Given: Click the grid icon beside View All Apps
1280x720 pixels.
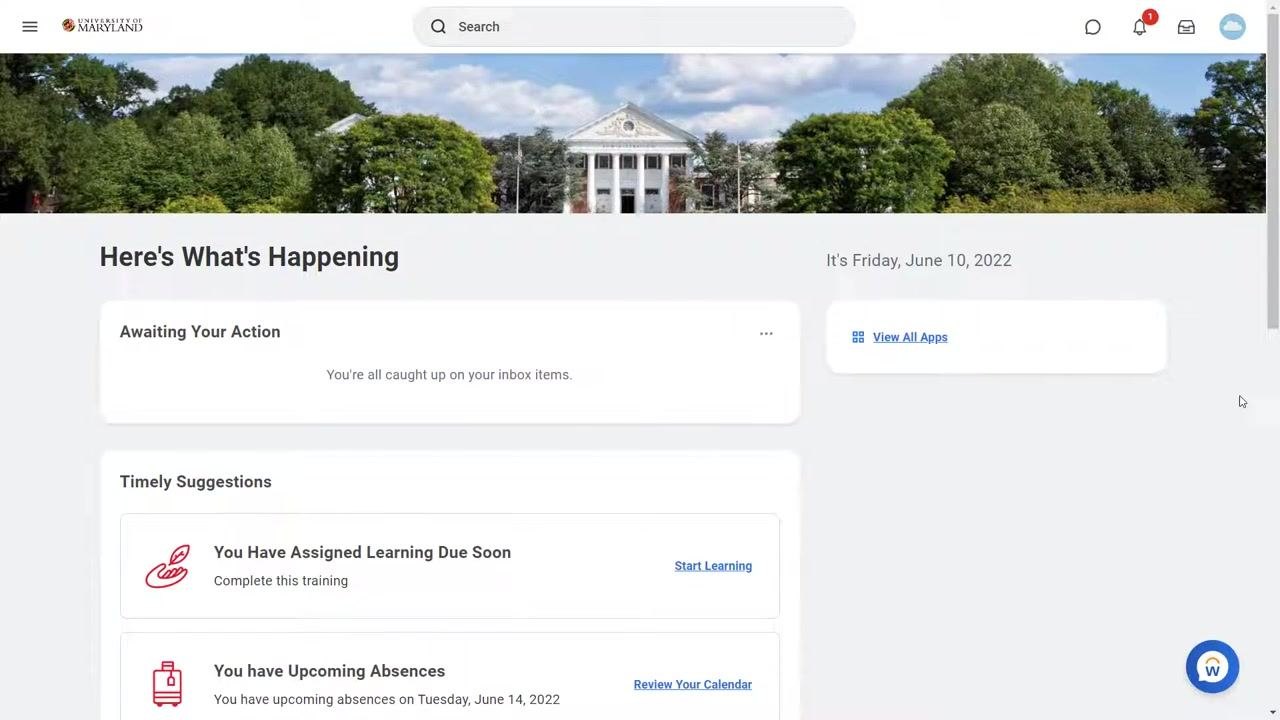Looking at the screenshot, I should pos(858,337).
